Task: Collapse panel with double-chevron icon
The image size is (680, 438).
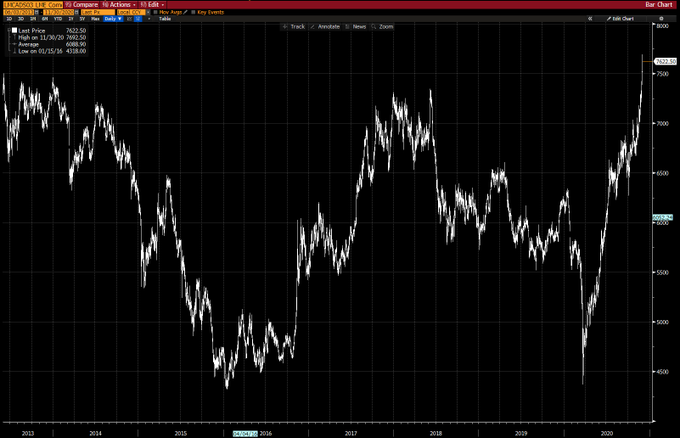Action: pyautogui.click(x=590, y=19)
